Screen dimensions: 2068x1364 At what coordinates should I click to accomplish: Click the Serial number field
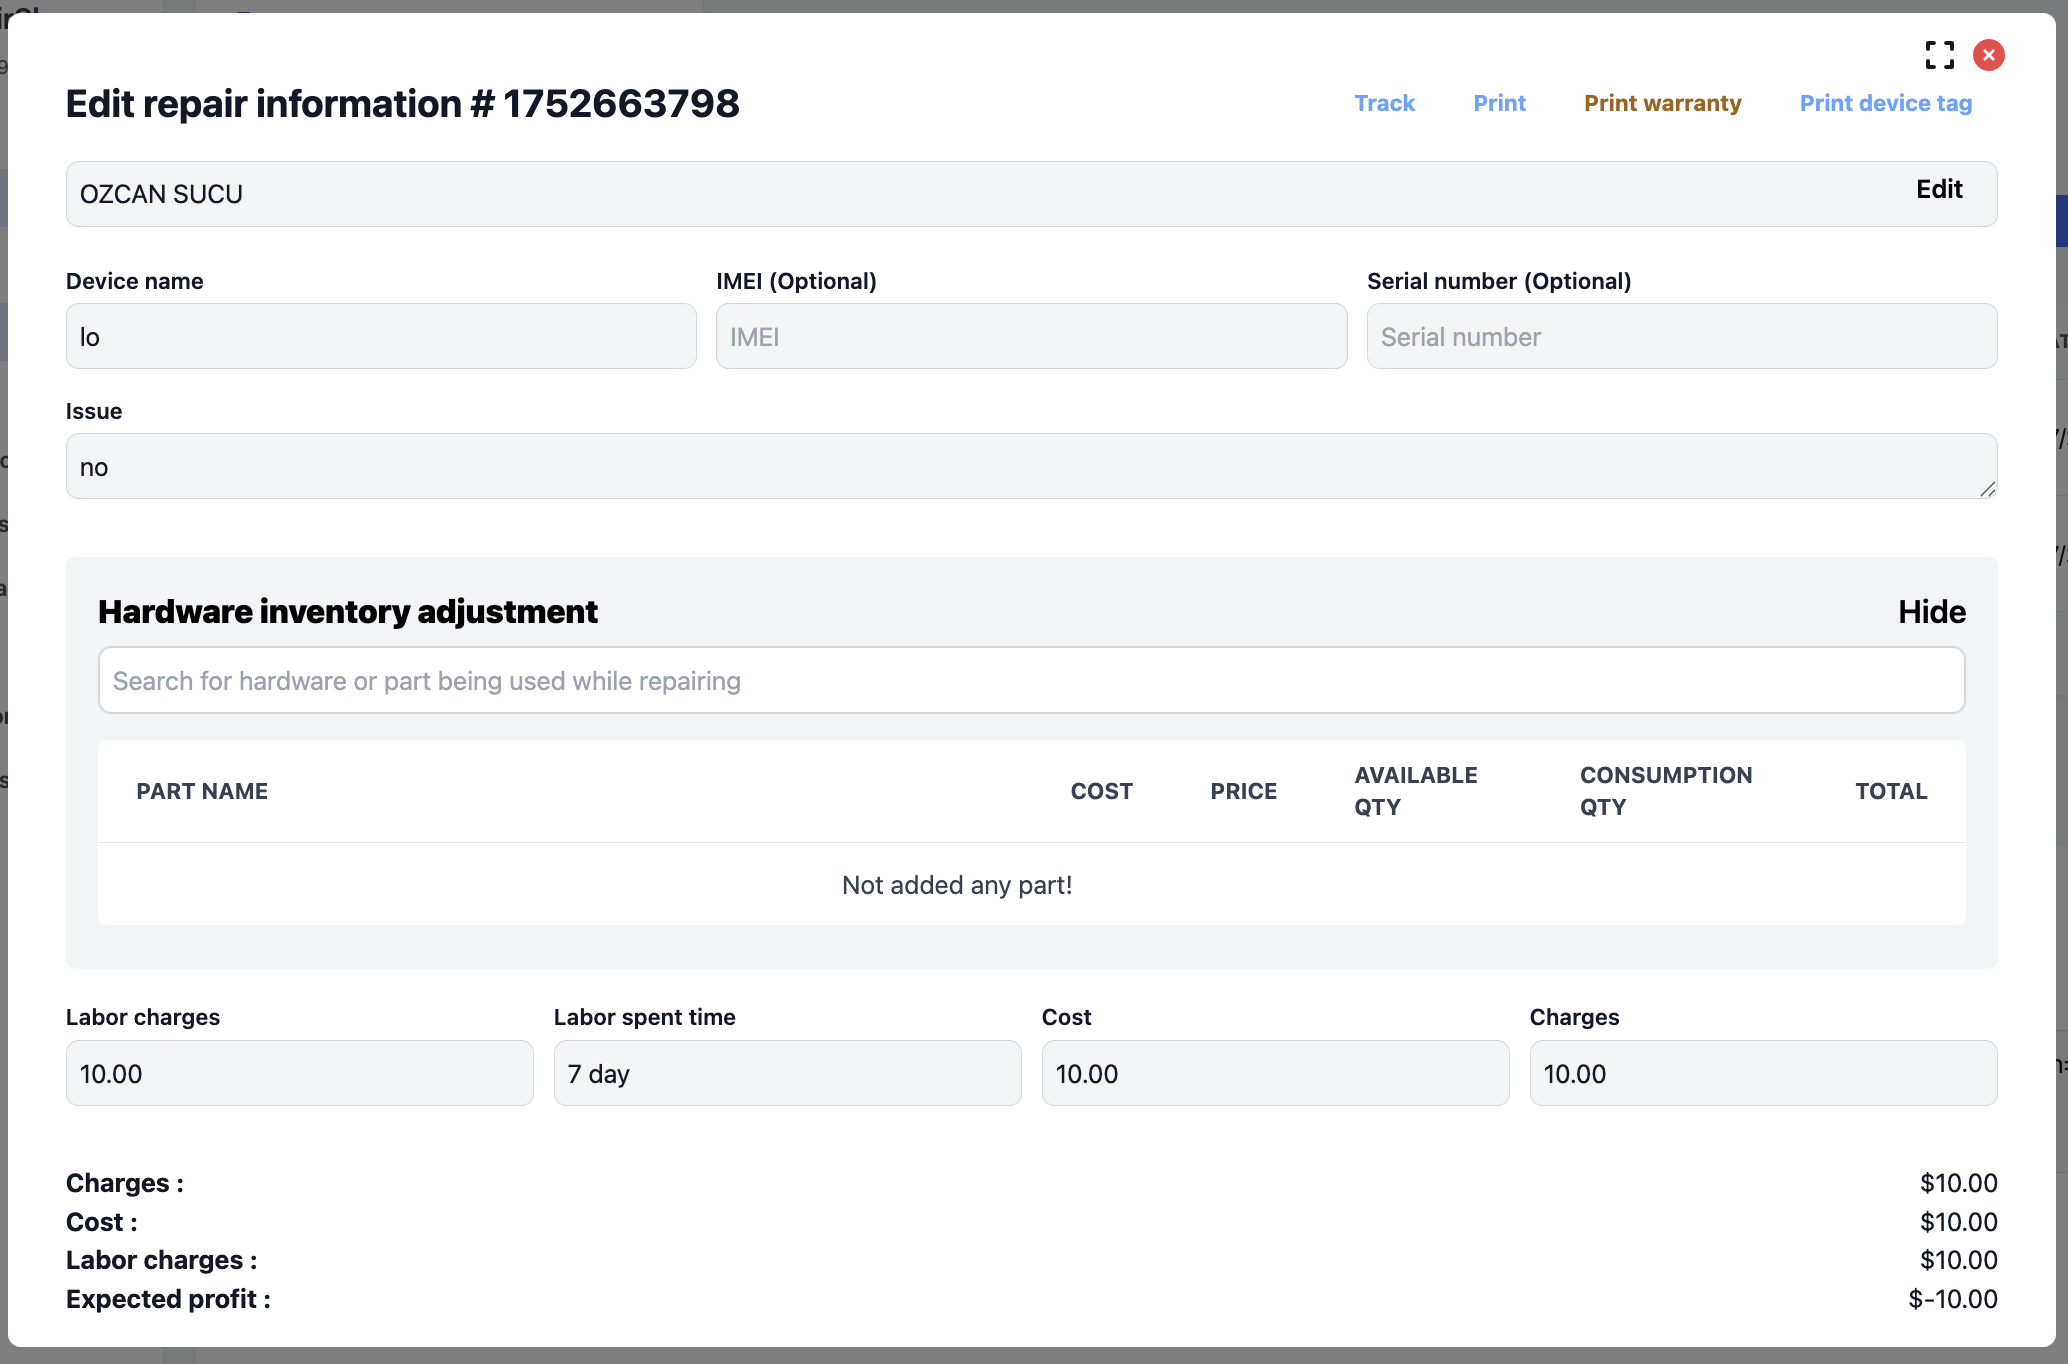1681,337
